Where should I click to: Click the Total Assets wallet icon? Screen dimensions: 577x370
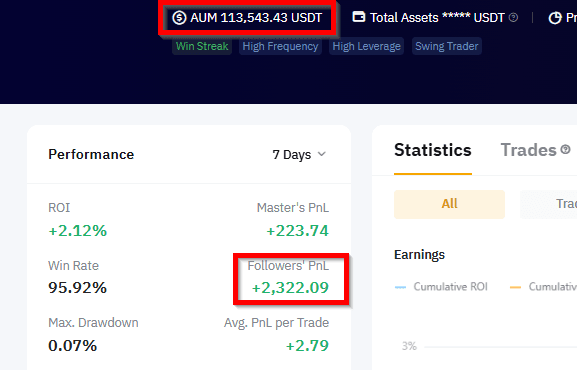pyautogui.click(x=359, y=17)
